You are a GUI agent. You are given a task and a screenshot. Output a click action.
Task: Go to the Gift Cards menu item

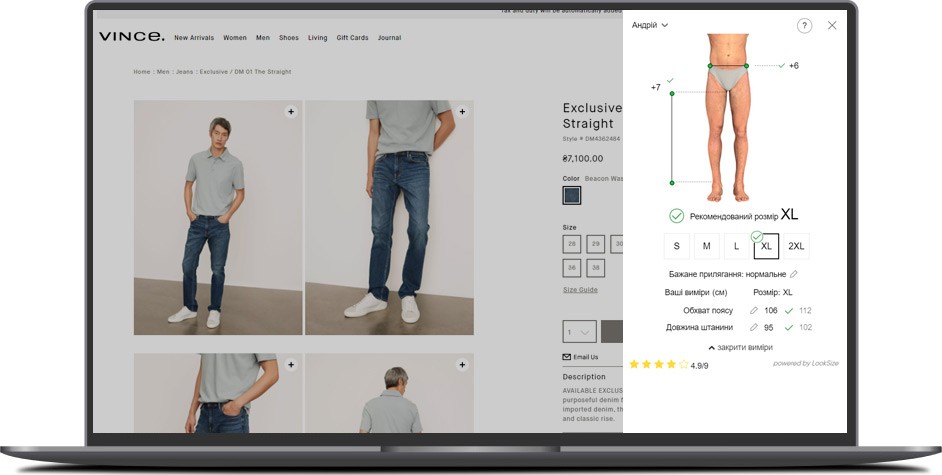(352, 38)
